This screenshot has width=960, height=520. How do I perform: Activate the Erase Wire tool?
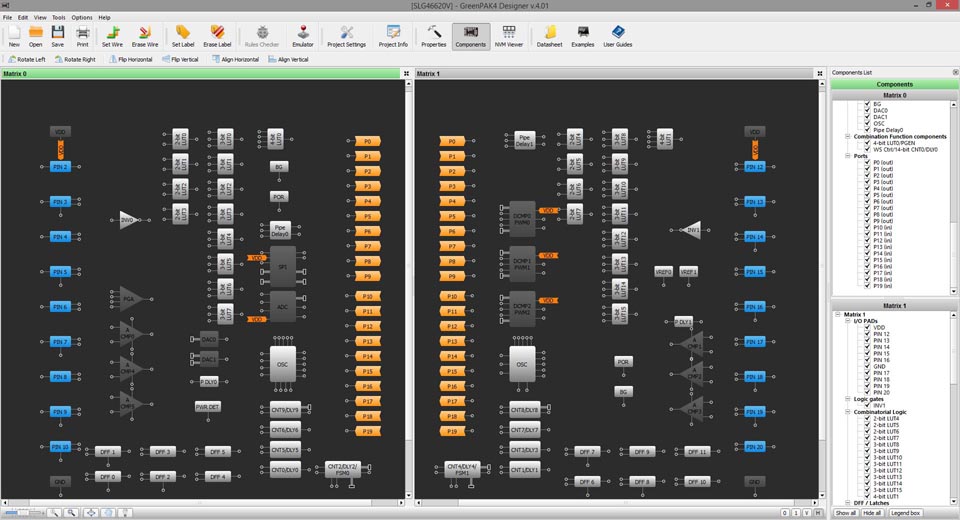point(145,36)
